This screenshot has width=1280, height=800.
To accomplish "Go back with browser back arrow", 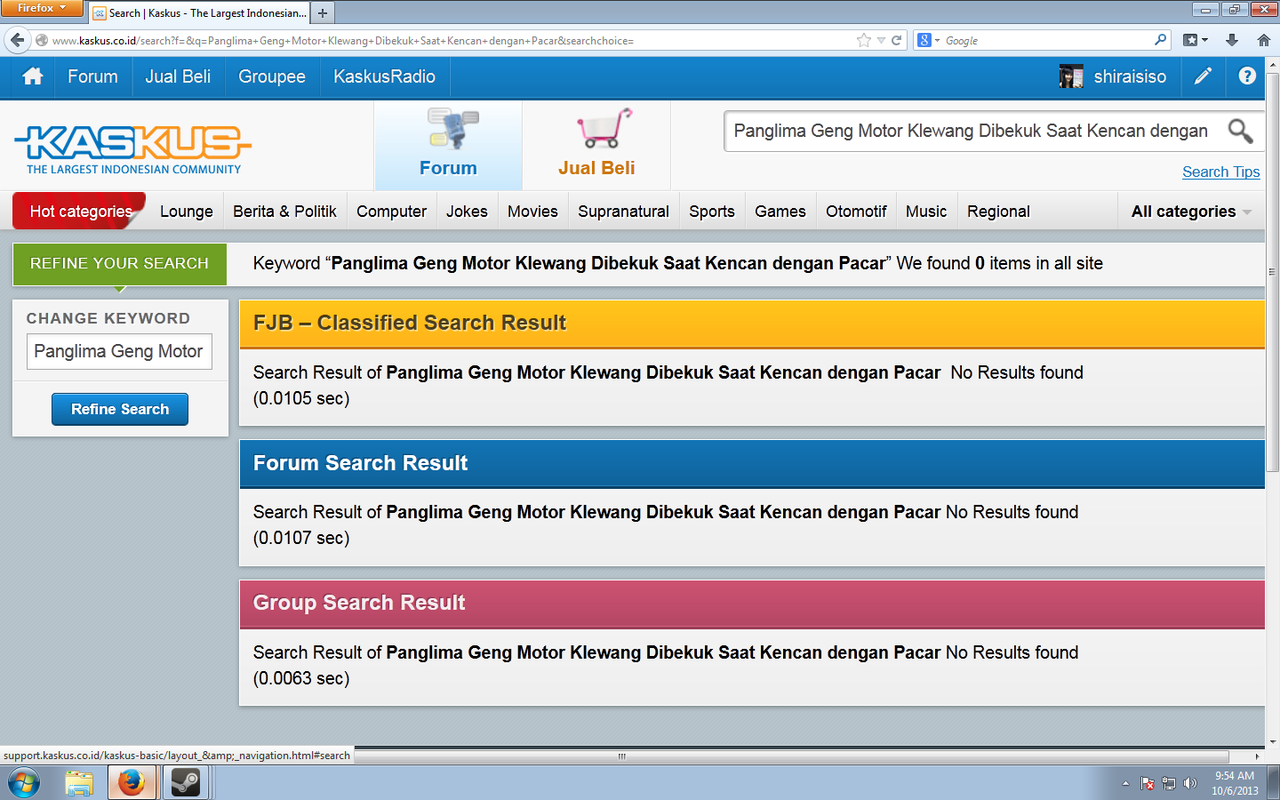I will click(17, 41).
